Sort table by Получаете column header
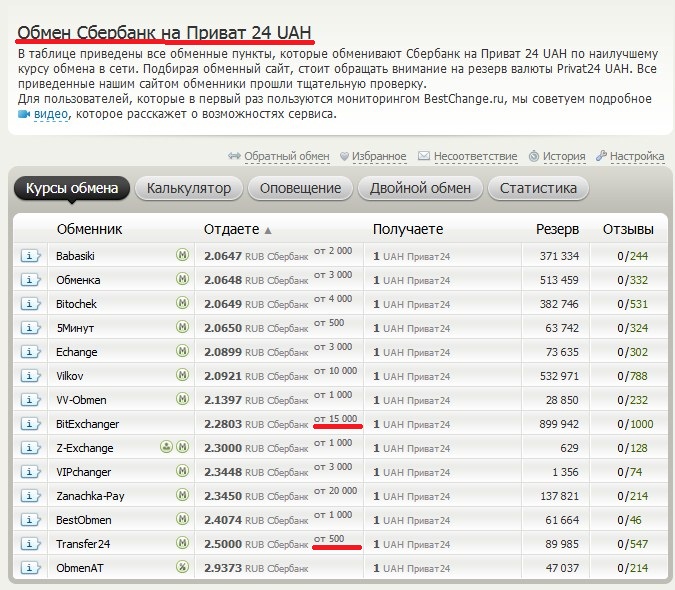This screenshot has width=675, height=590. pos(408,229)
